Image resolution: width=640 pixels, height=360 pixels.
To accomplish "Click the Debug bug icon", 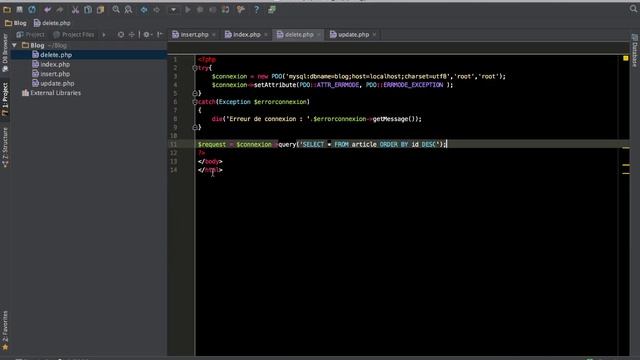I will pyautogui.click(x=200, y=9).
